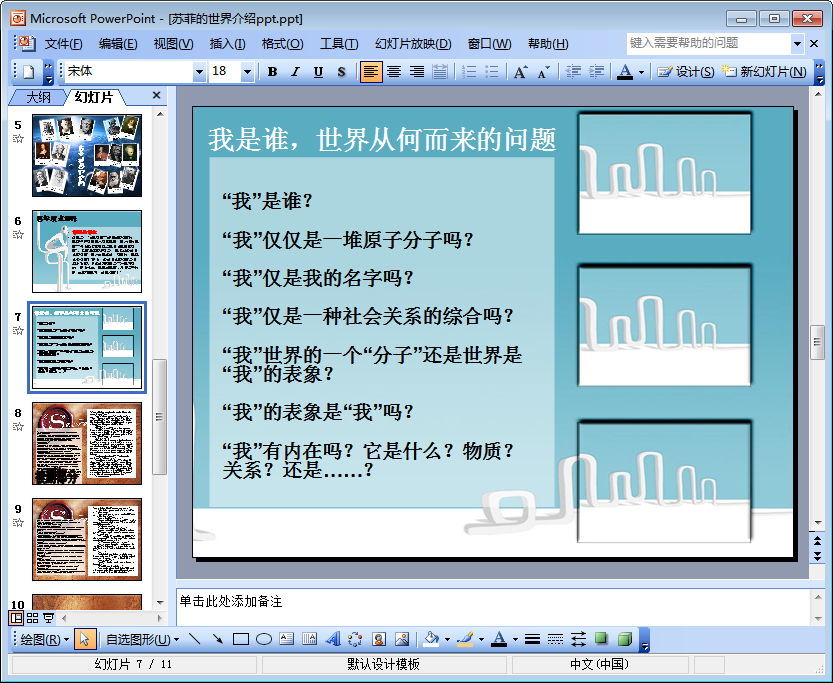This screenshot has width=833, height=683.
Task: Align text left
Action: click(371, 72)
